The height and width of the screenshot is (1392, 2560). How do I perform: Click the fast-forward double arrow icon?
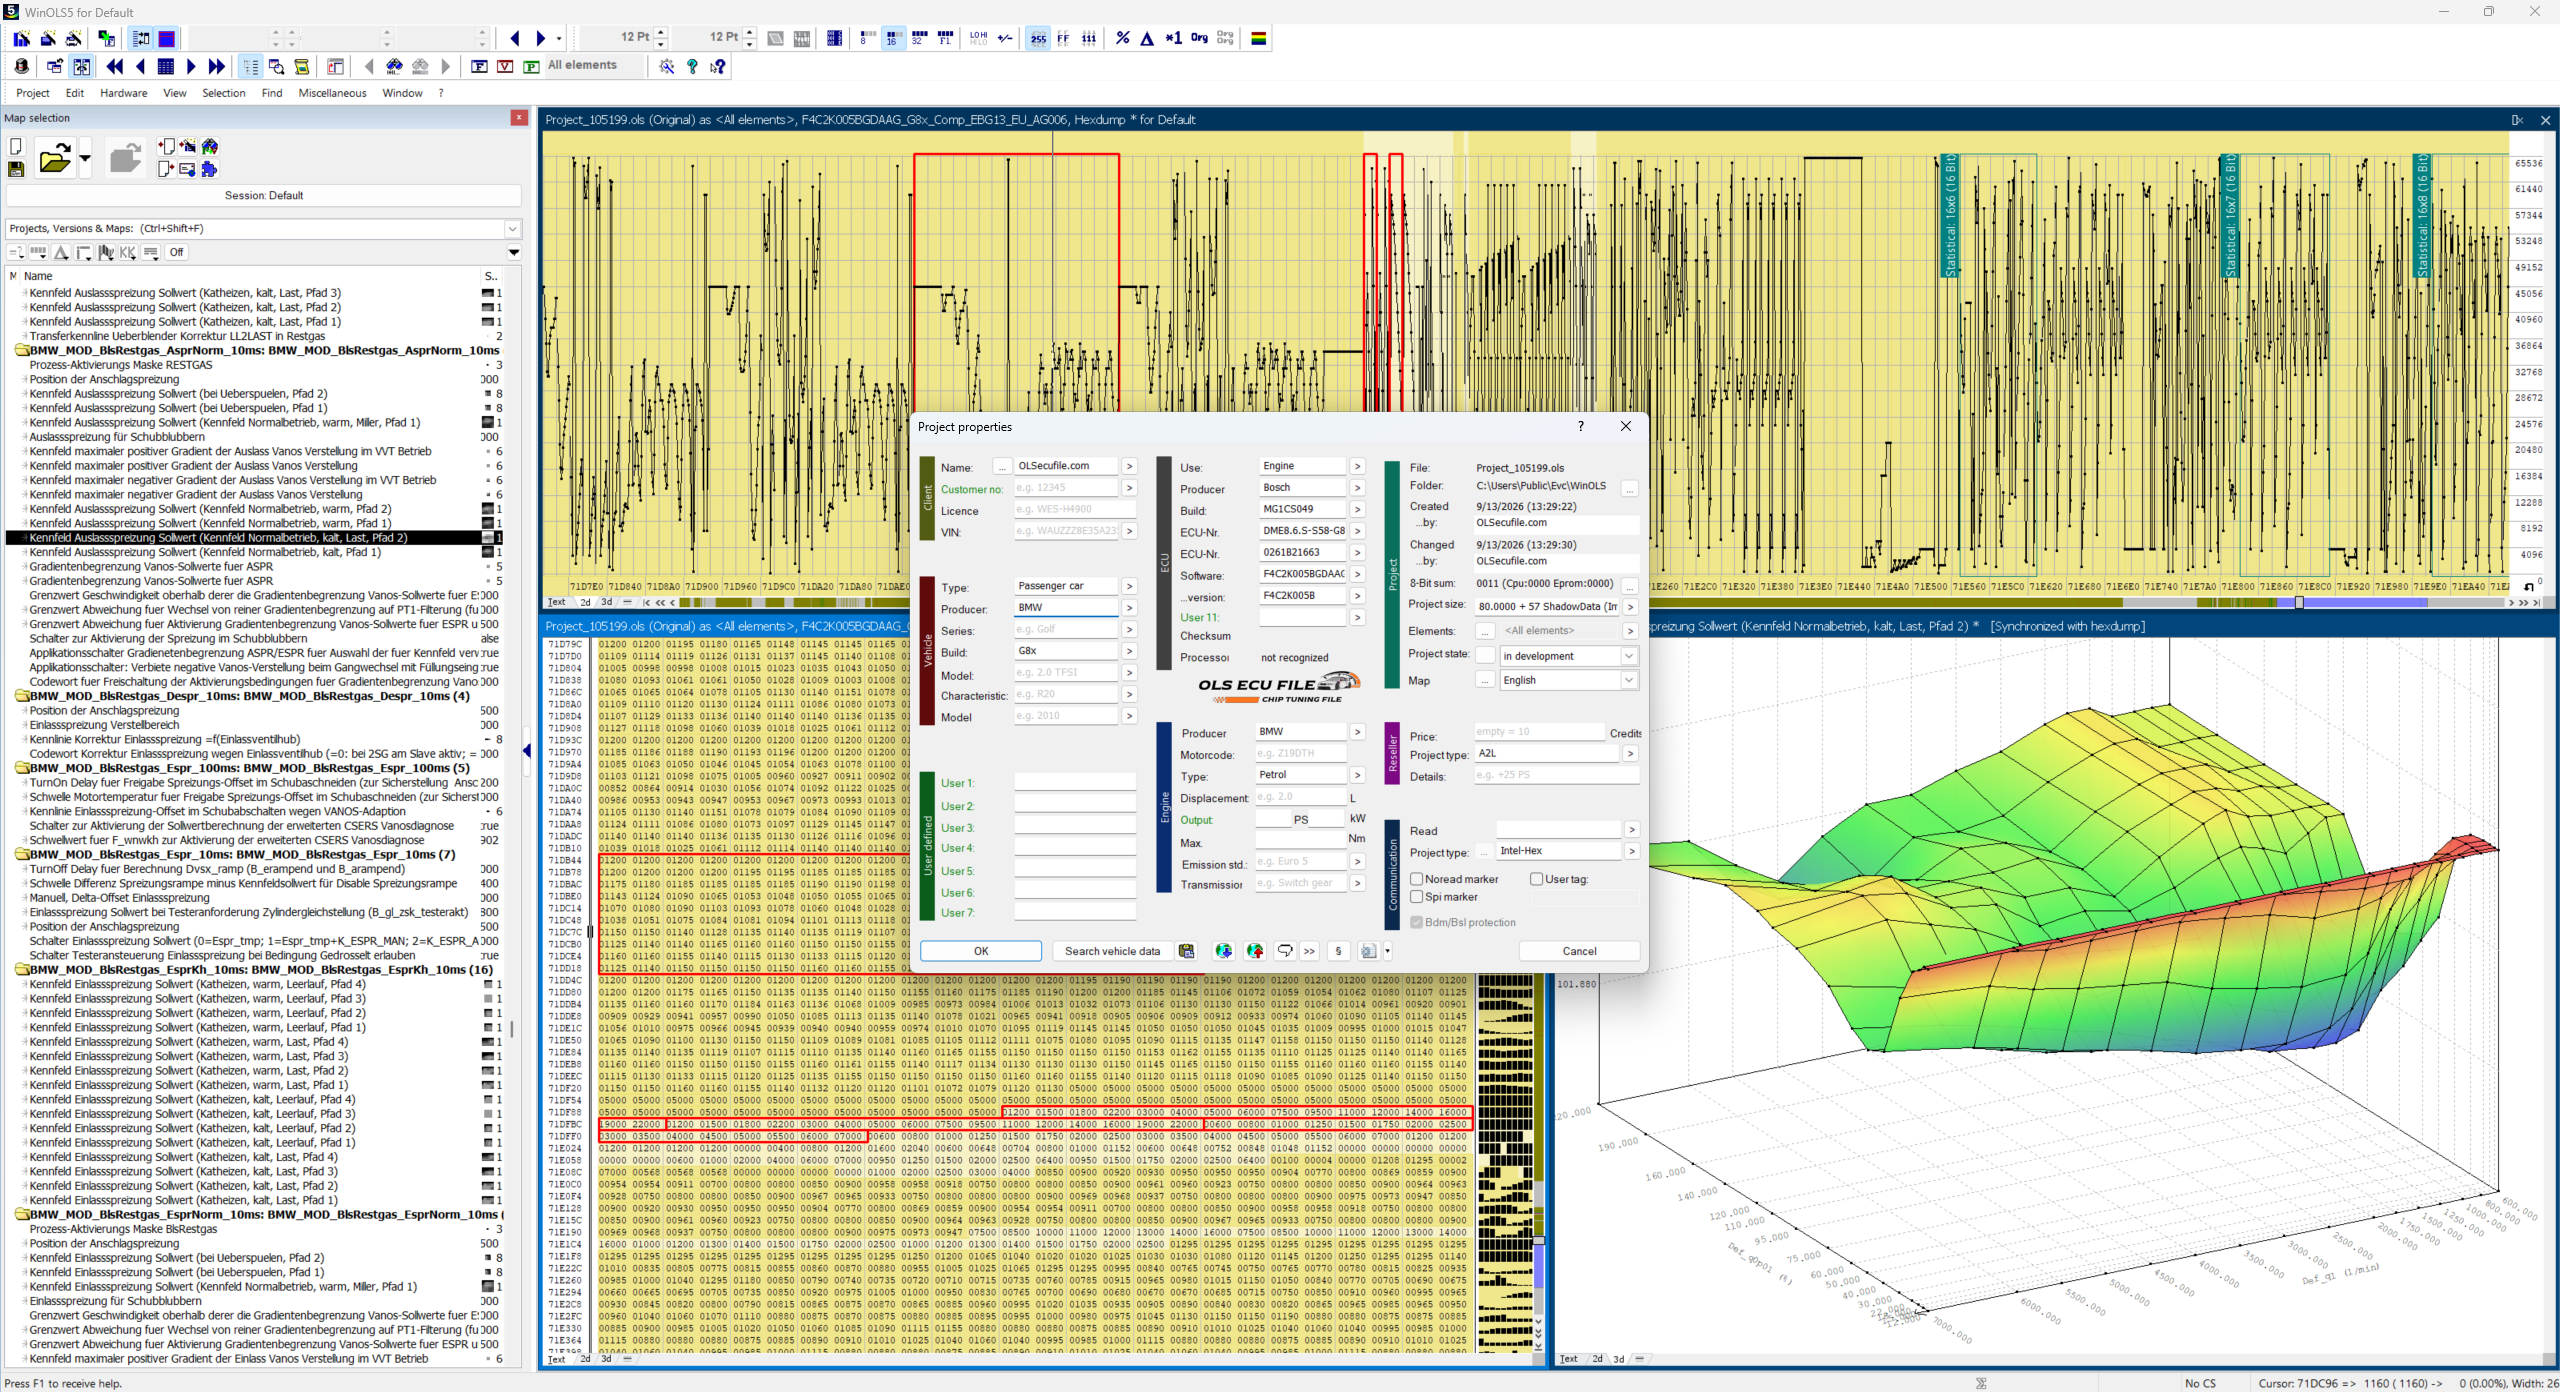click(217, 66)
